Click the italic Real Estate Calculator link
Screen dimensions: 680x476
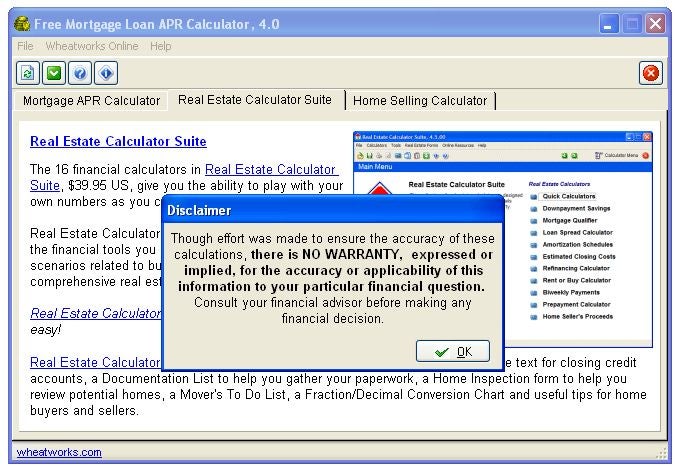pyautogui.click(x=95, y=313)
